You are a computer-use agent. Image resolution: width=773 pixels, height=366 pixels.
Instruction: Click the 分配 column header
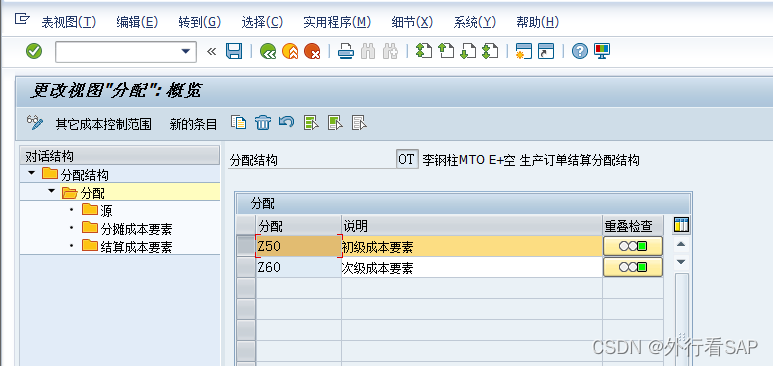299,225
